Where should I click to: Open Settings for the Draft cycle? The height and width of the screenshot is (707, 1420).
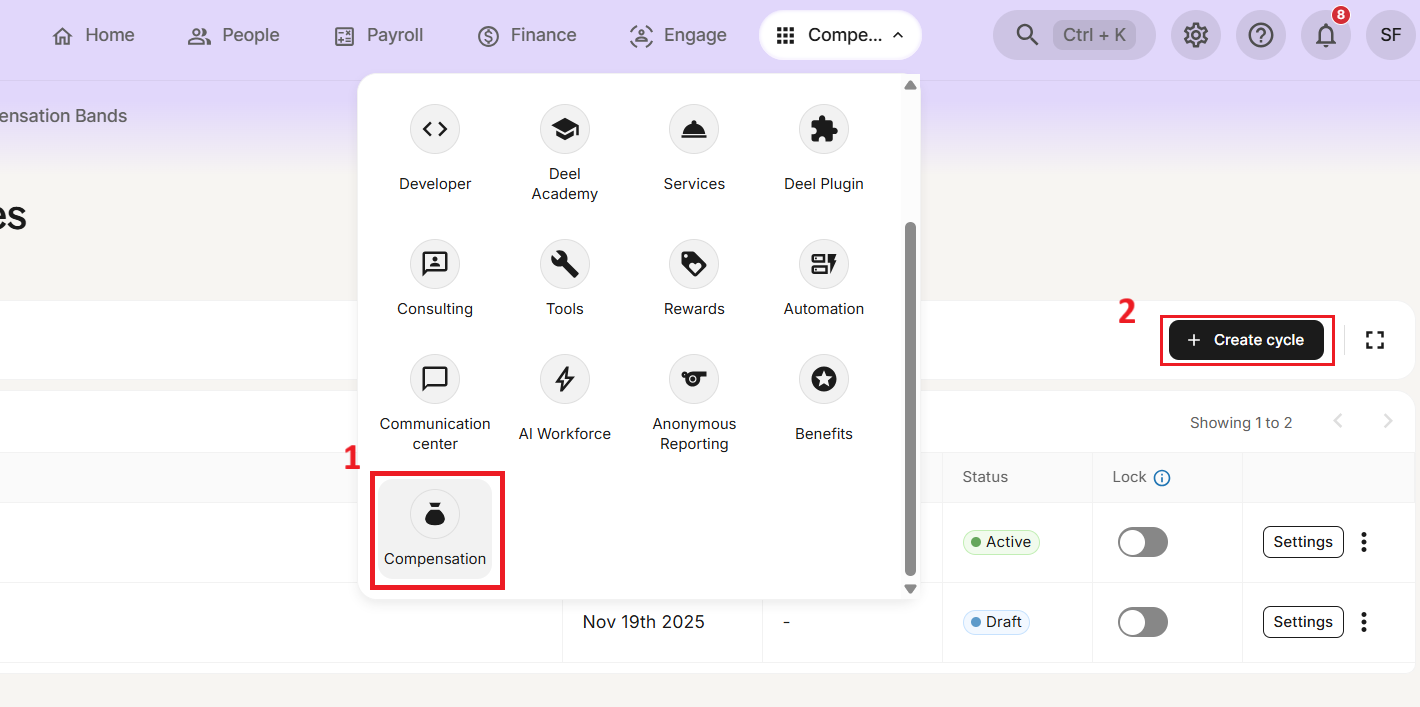tap(1302, 622)
